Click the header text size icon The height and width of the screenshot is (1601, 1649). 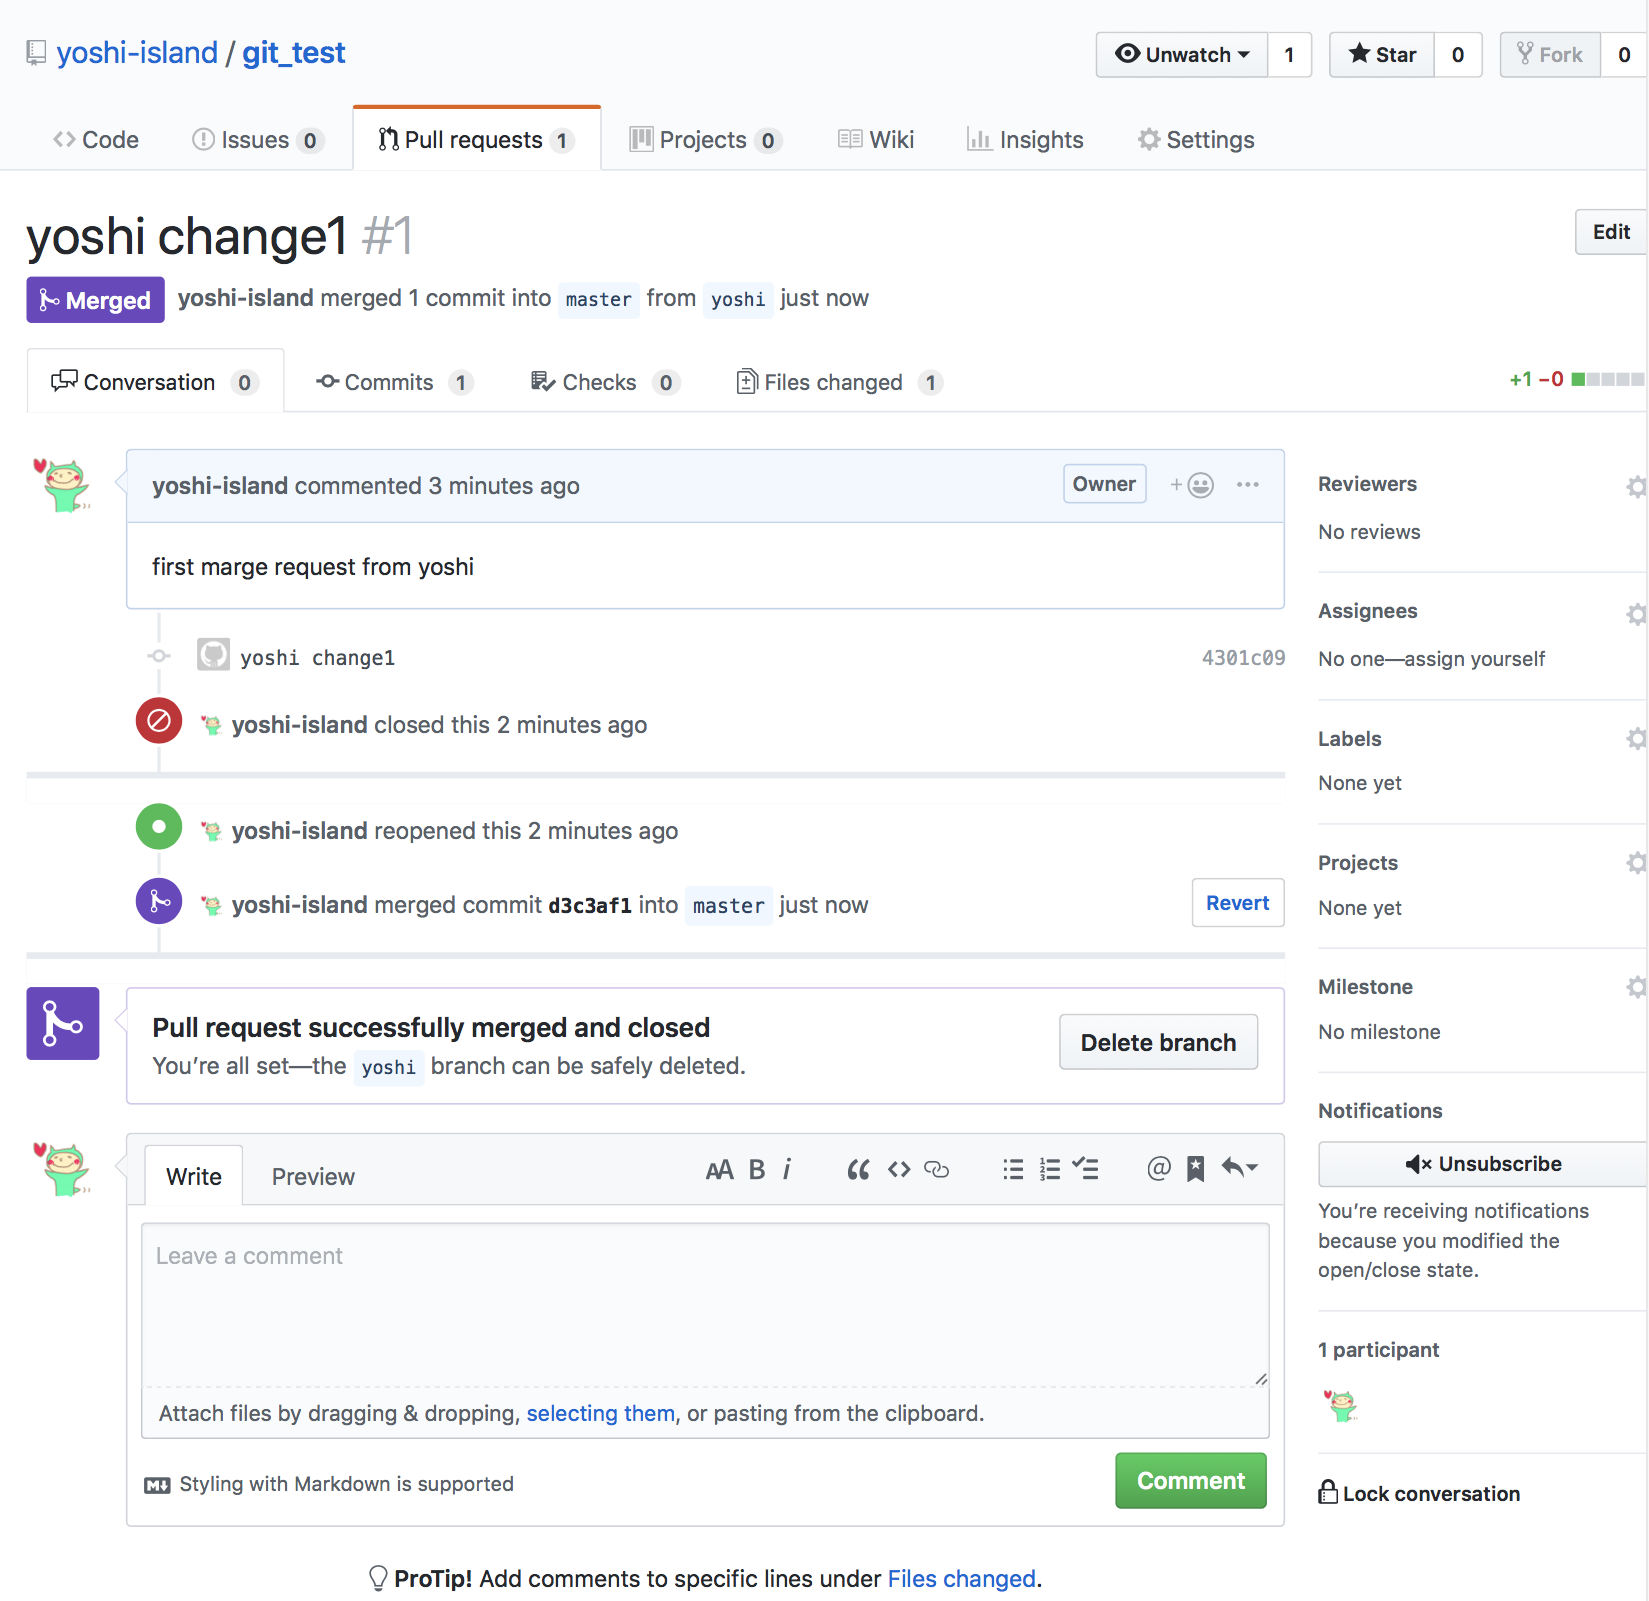tap(719, 1169)
